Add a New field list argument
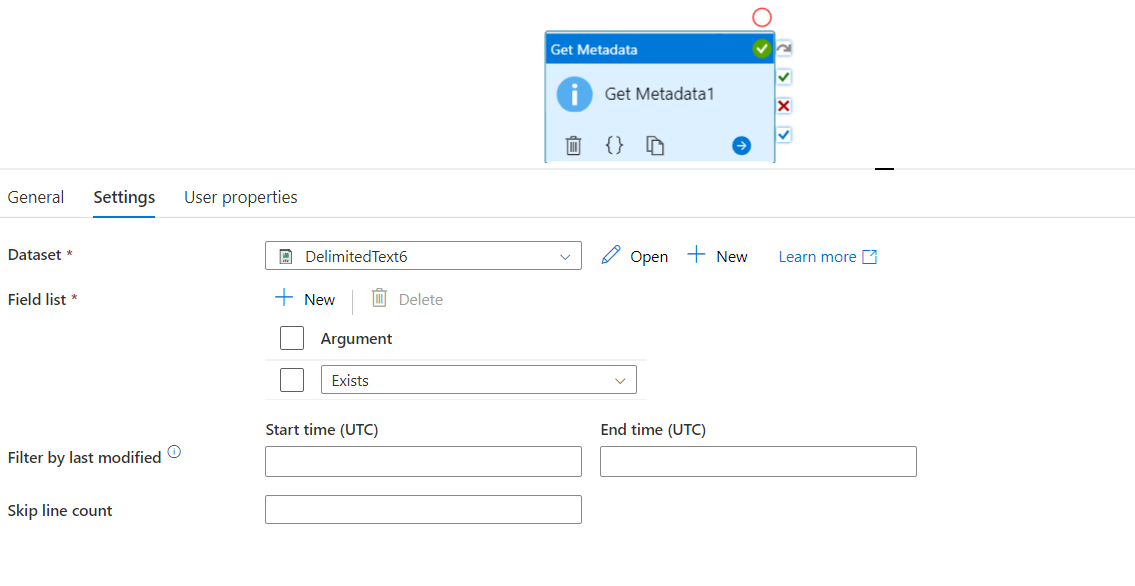The height and width of the screenshot is (586, 1135). pos(305,299)
